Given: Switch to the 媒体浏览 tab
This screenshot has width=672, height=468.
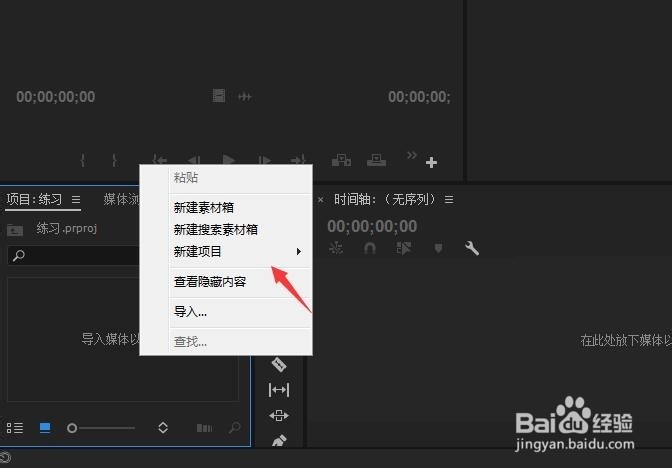Looking at the screenshot, I should (121, 199).
